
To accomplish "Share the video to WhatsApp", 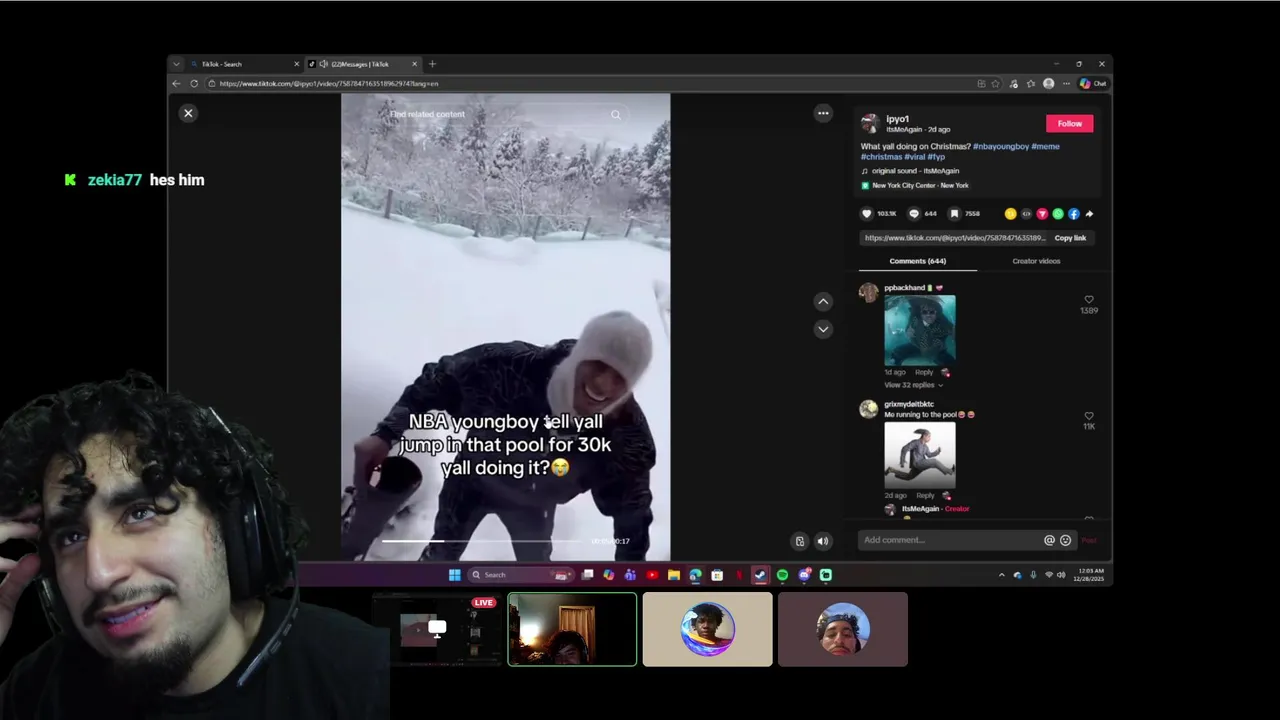I will tap(1058, 213).
